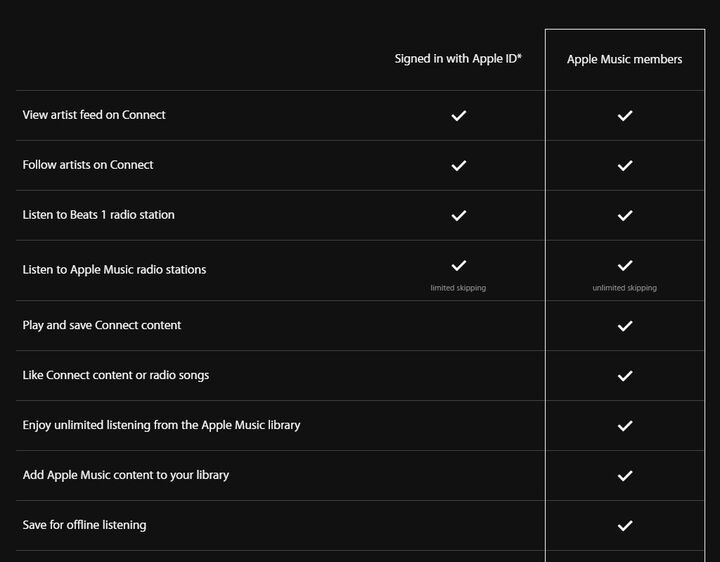720x562 pixels.
Task: Click checkmark for unlimited listening row
Action: click(625, 426)
